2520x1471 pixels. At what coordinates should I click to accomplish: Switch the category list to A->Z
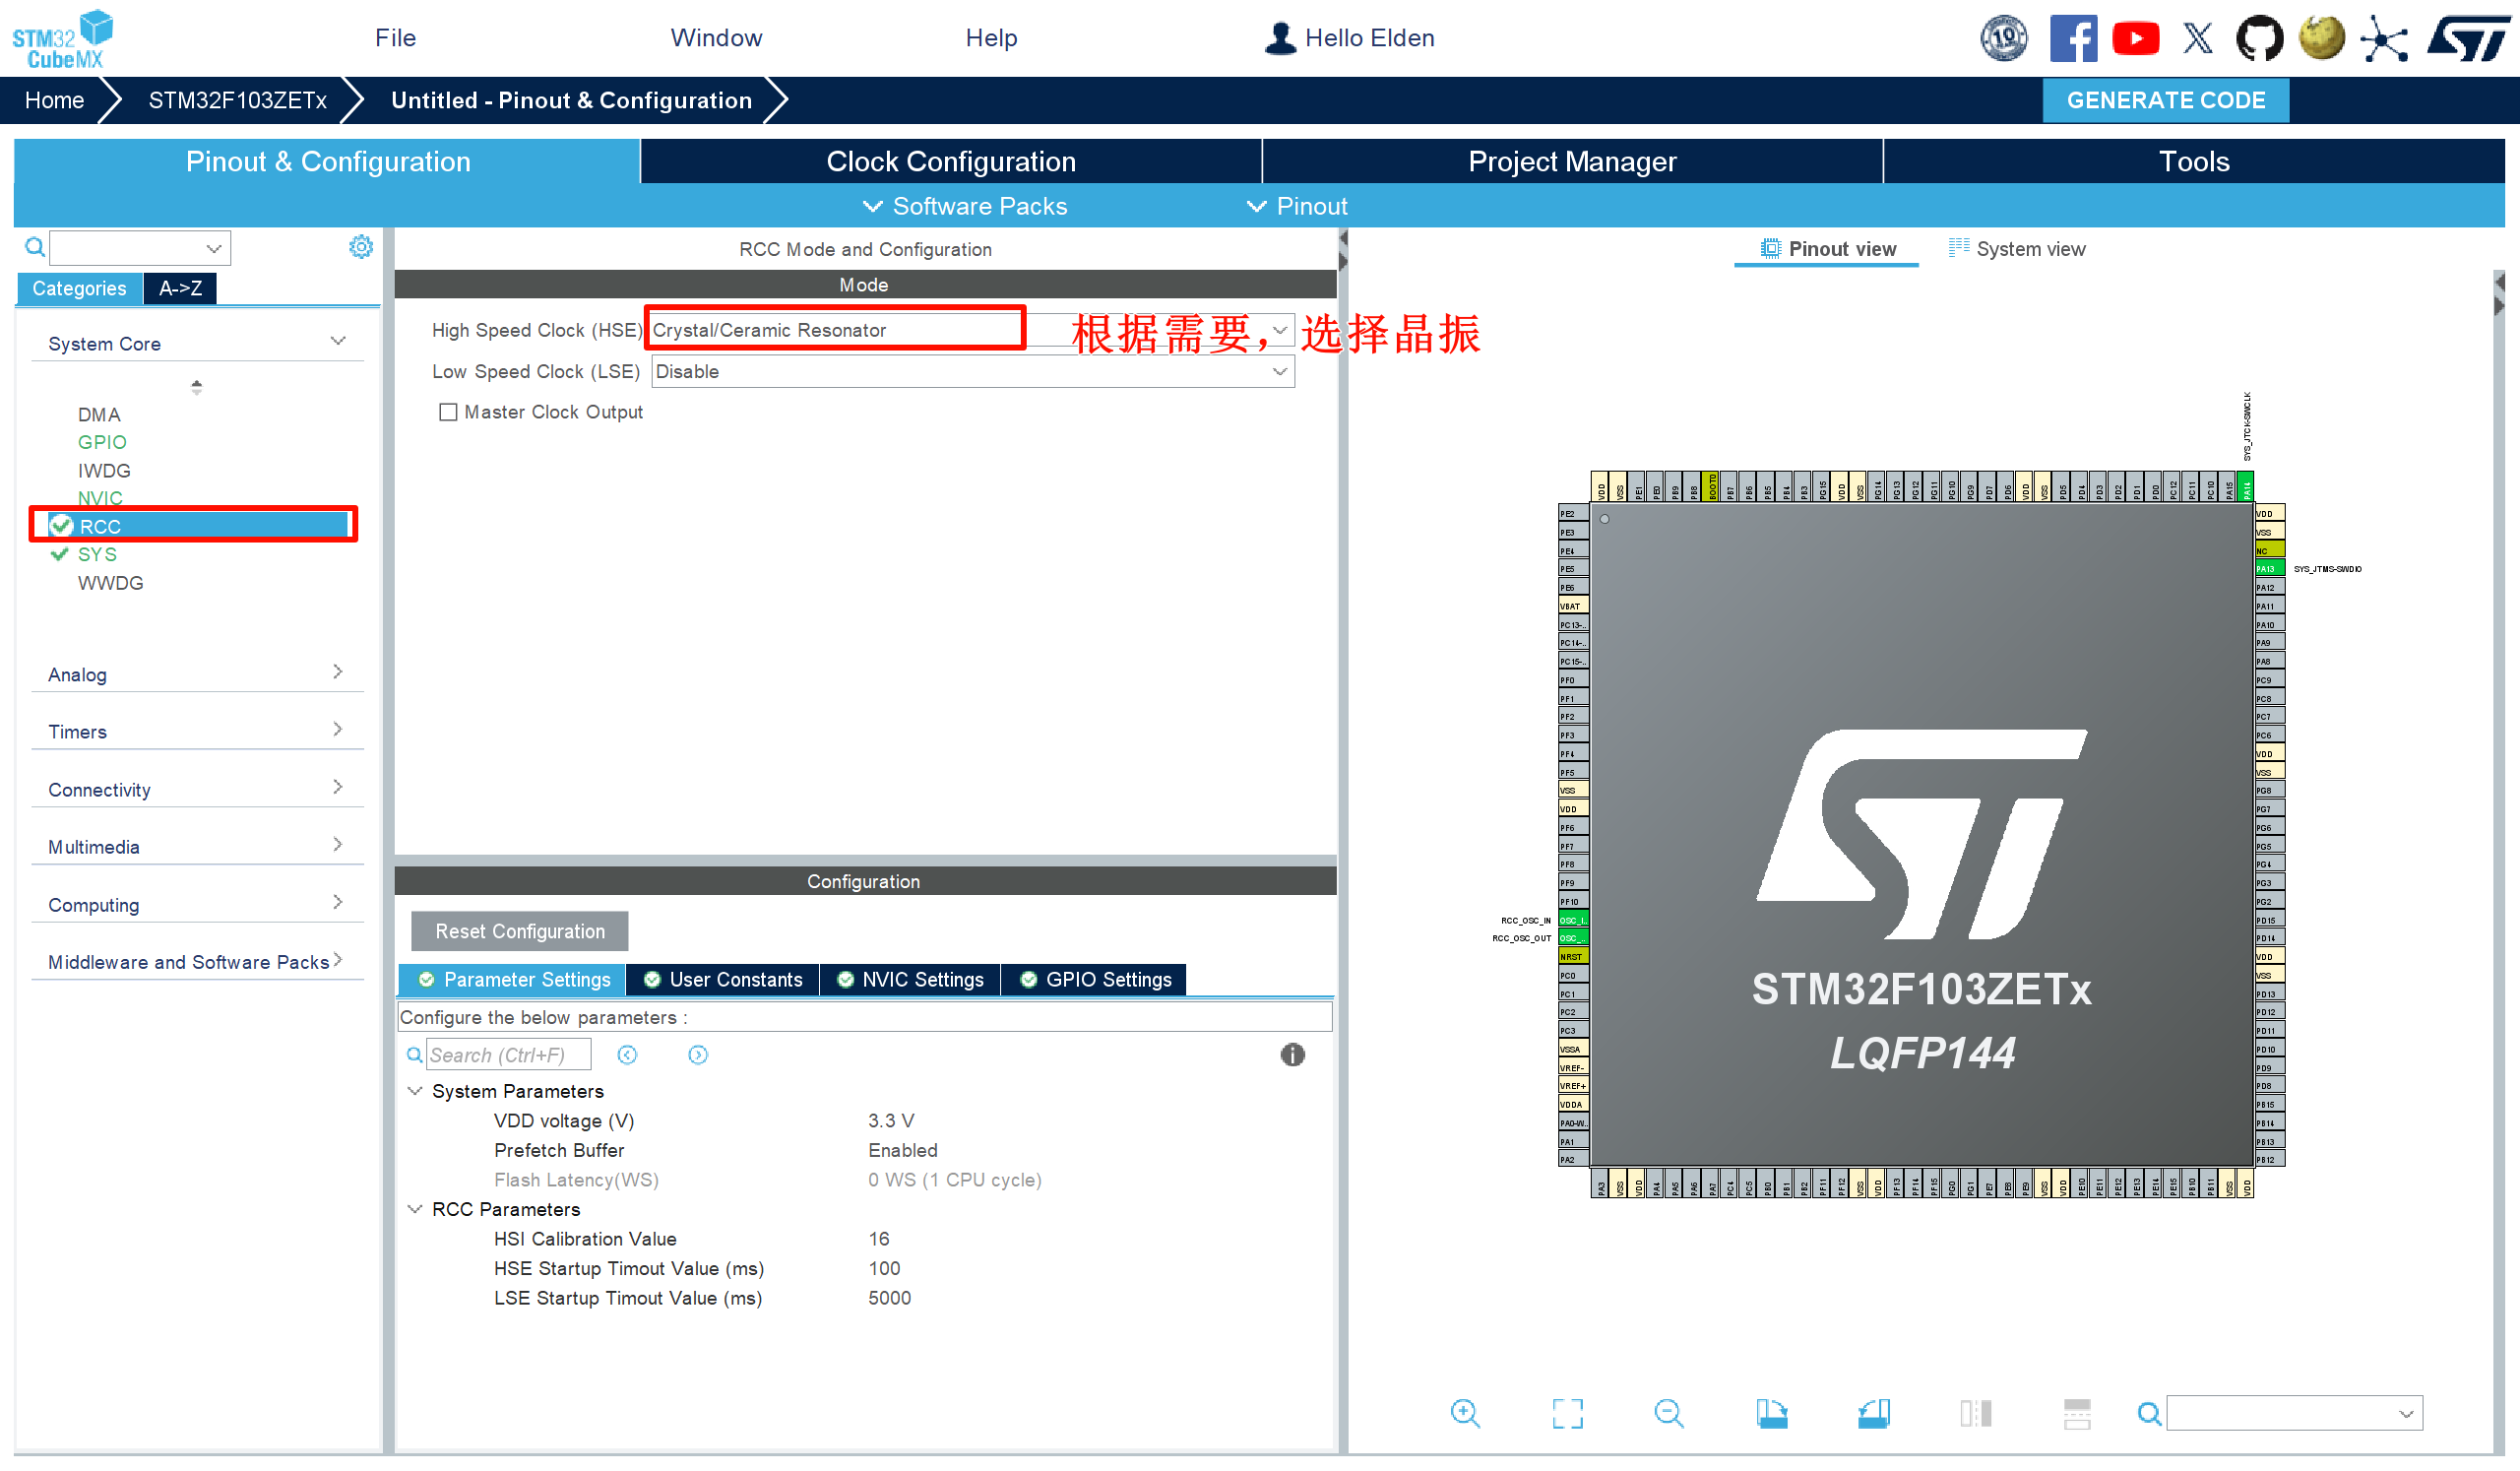pos(180,288)
